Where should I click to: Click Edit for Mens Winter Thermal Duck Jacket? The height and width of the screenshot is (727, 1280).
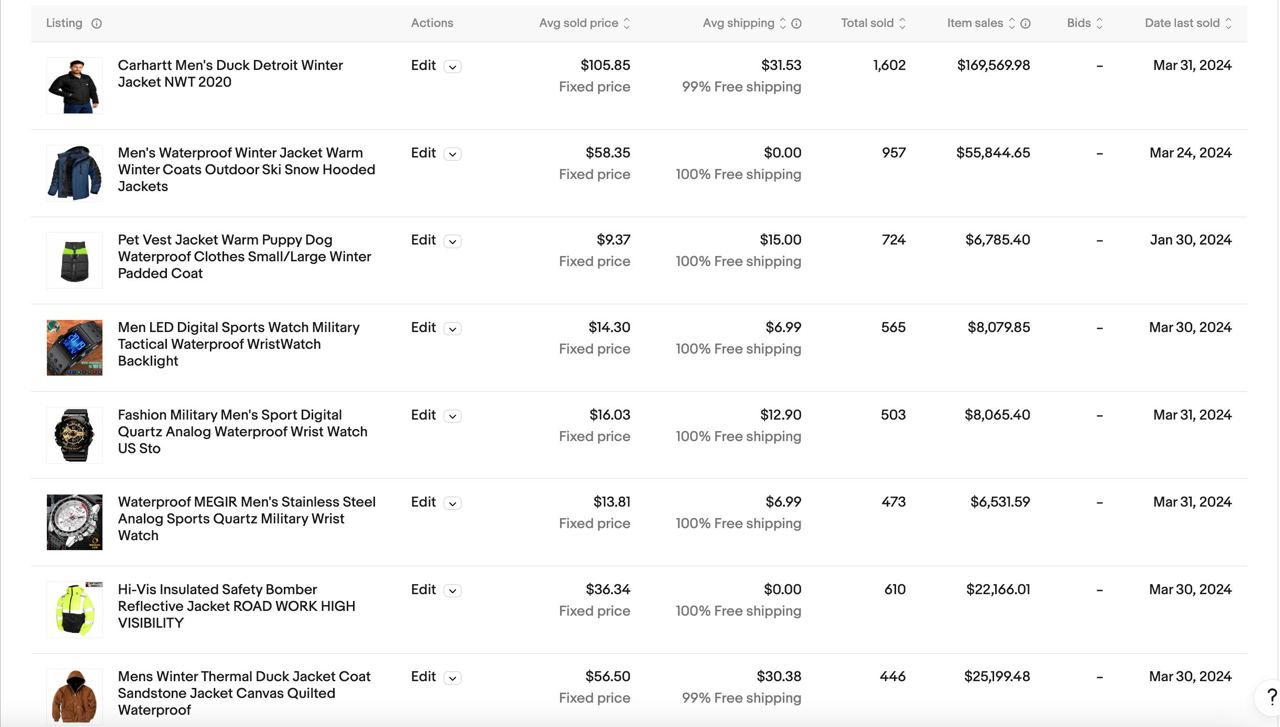[423, 676]
